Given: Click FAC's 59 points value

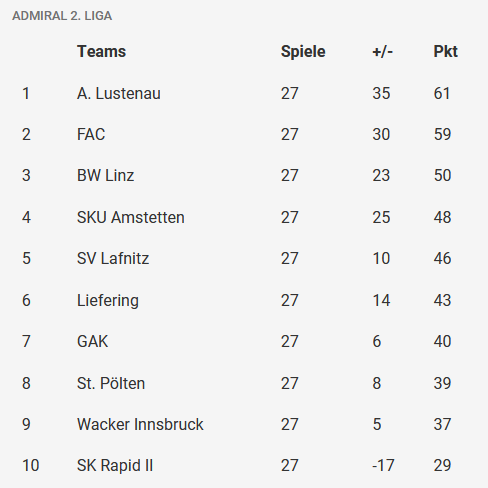Looking at the screenshot, I should 442,135.
